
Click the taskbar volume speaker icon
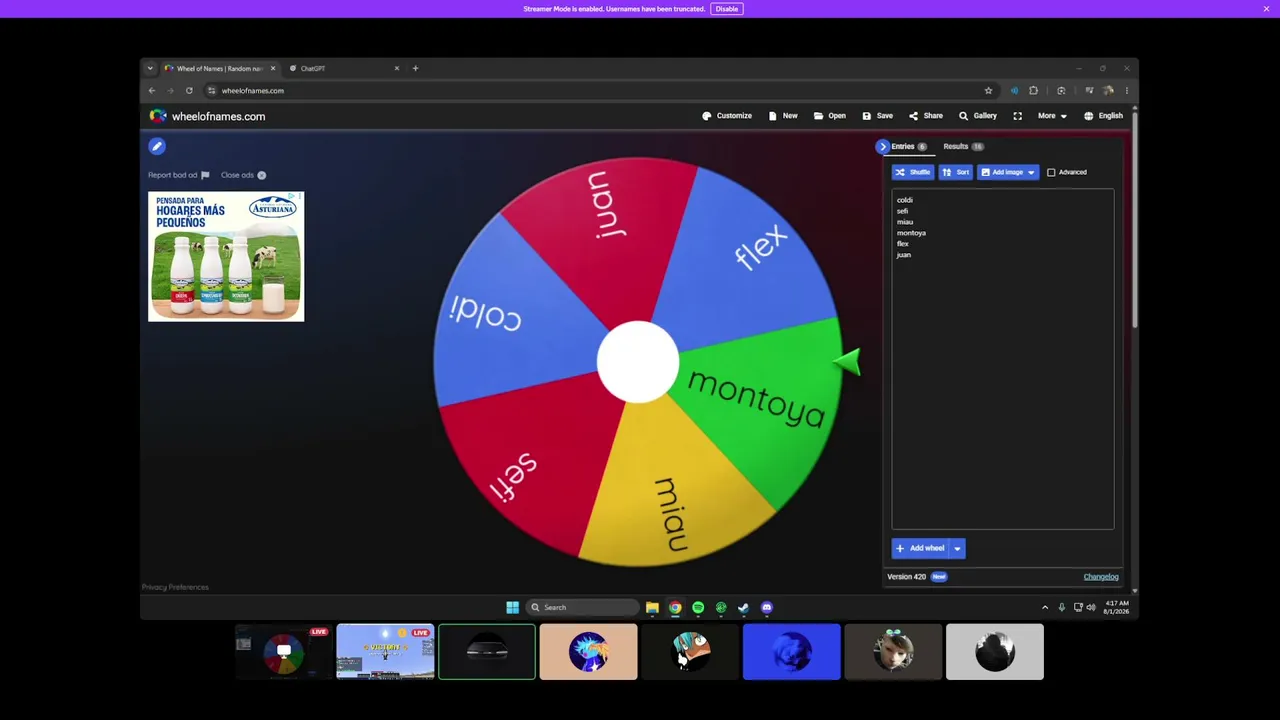[1091, 607]
